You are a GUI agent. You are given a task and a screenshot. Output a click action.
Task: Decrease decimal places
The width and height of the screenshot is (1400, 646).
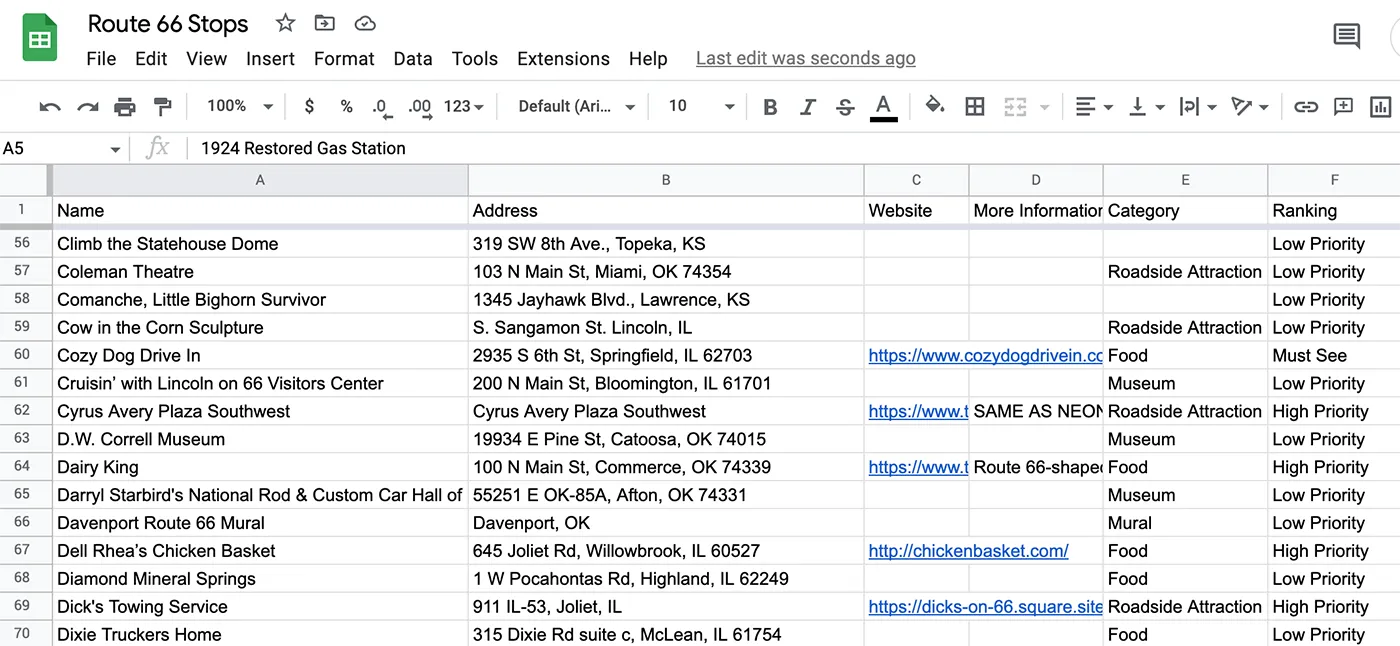coord(380,106)
